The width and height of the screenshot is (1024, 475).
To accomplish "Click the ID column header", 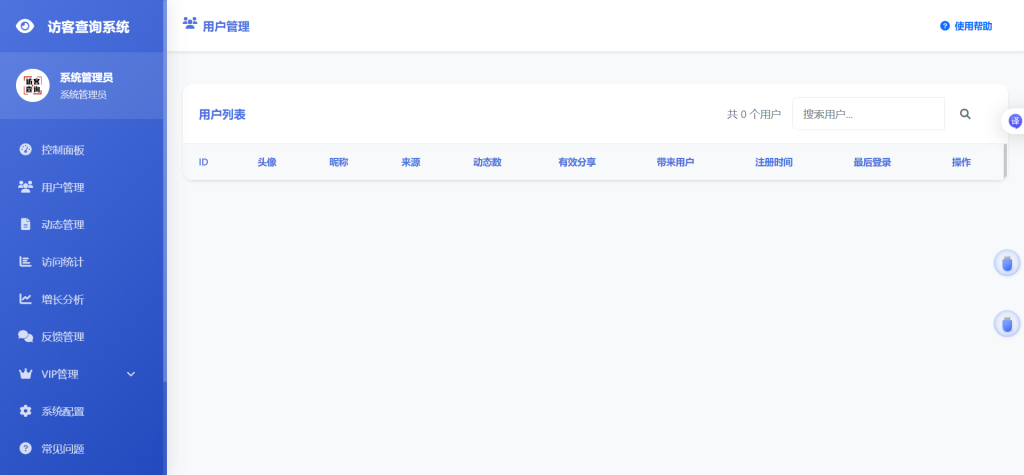I will coord(203,162).
